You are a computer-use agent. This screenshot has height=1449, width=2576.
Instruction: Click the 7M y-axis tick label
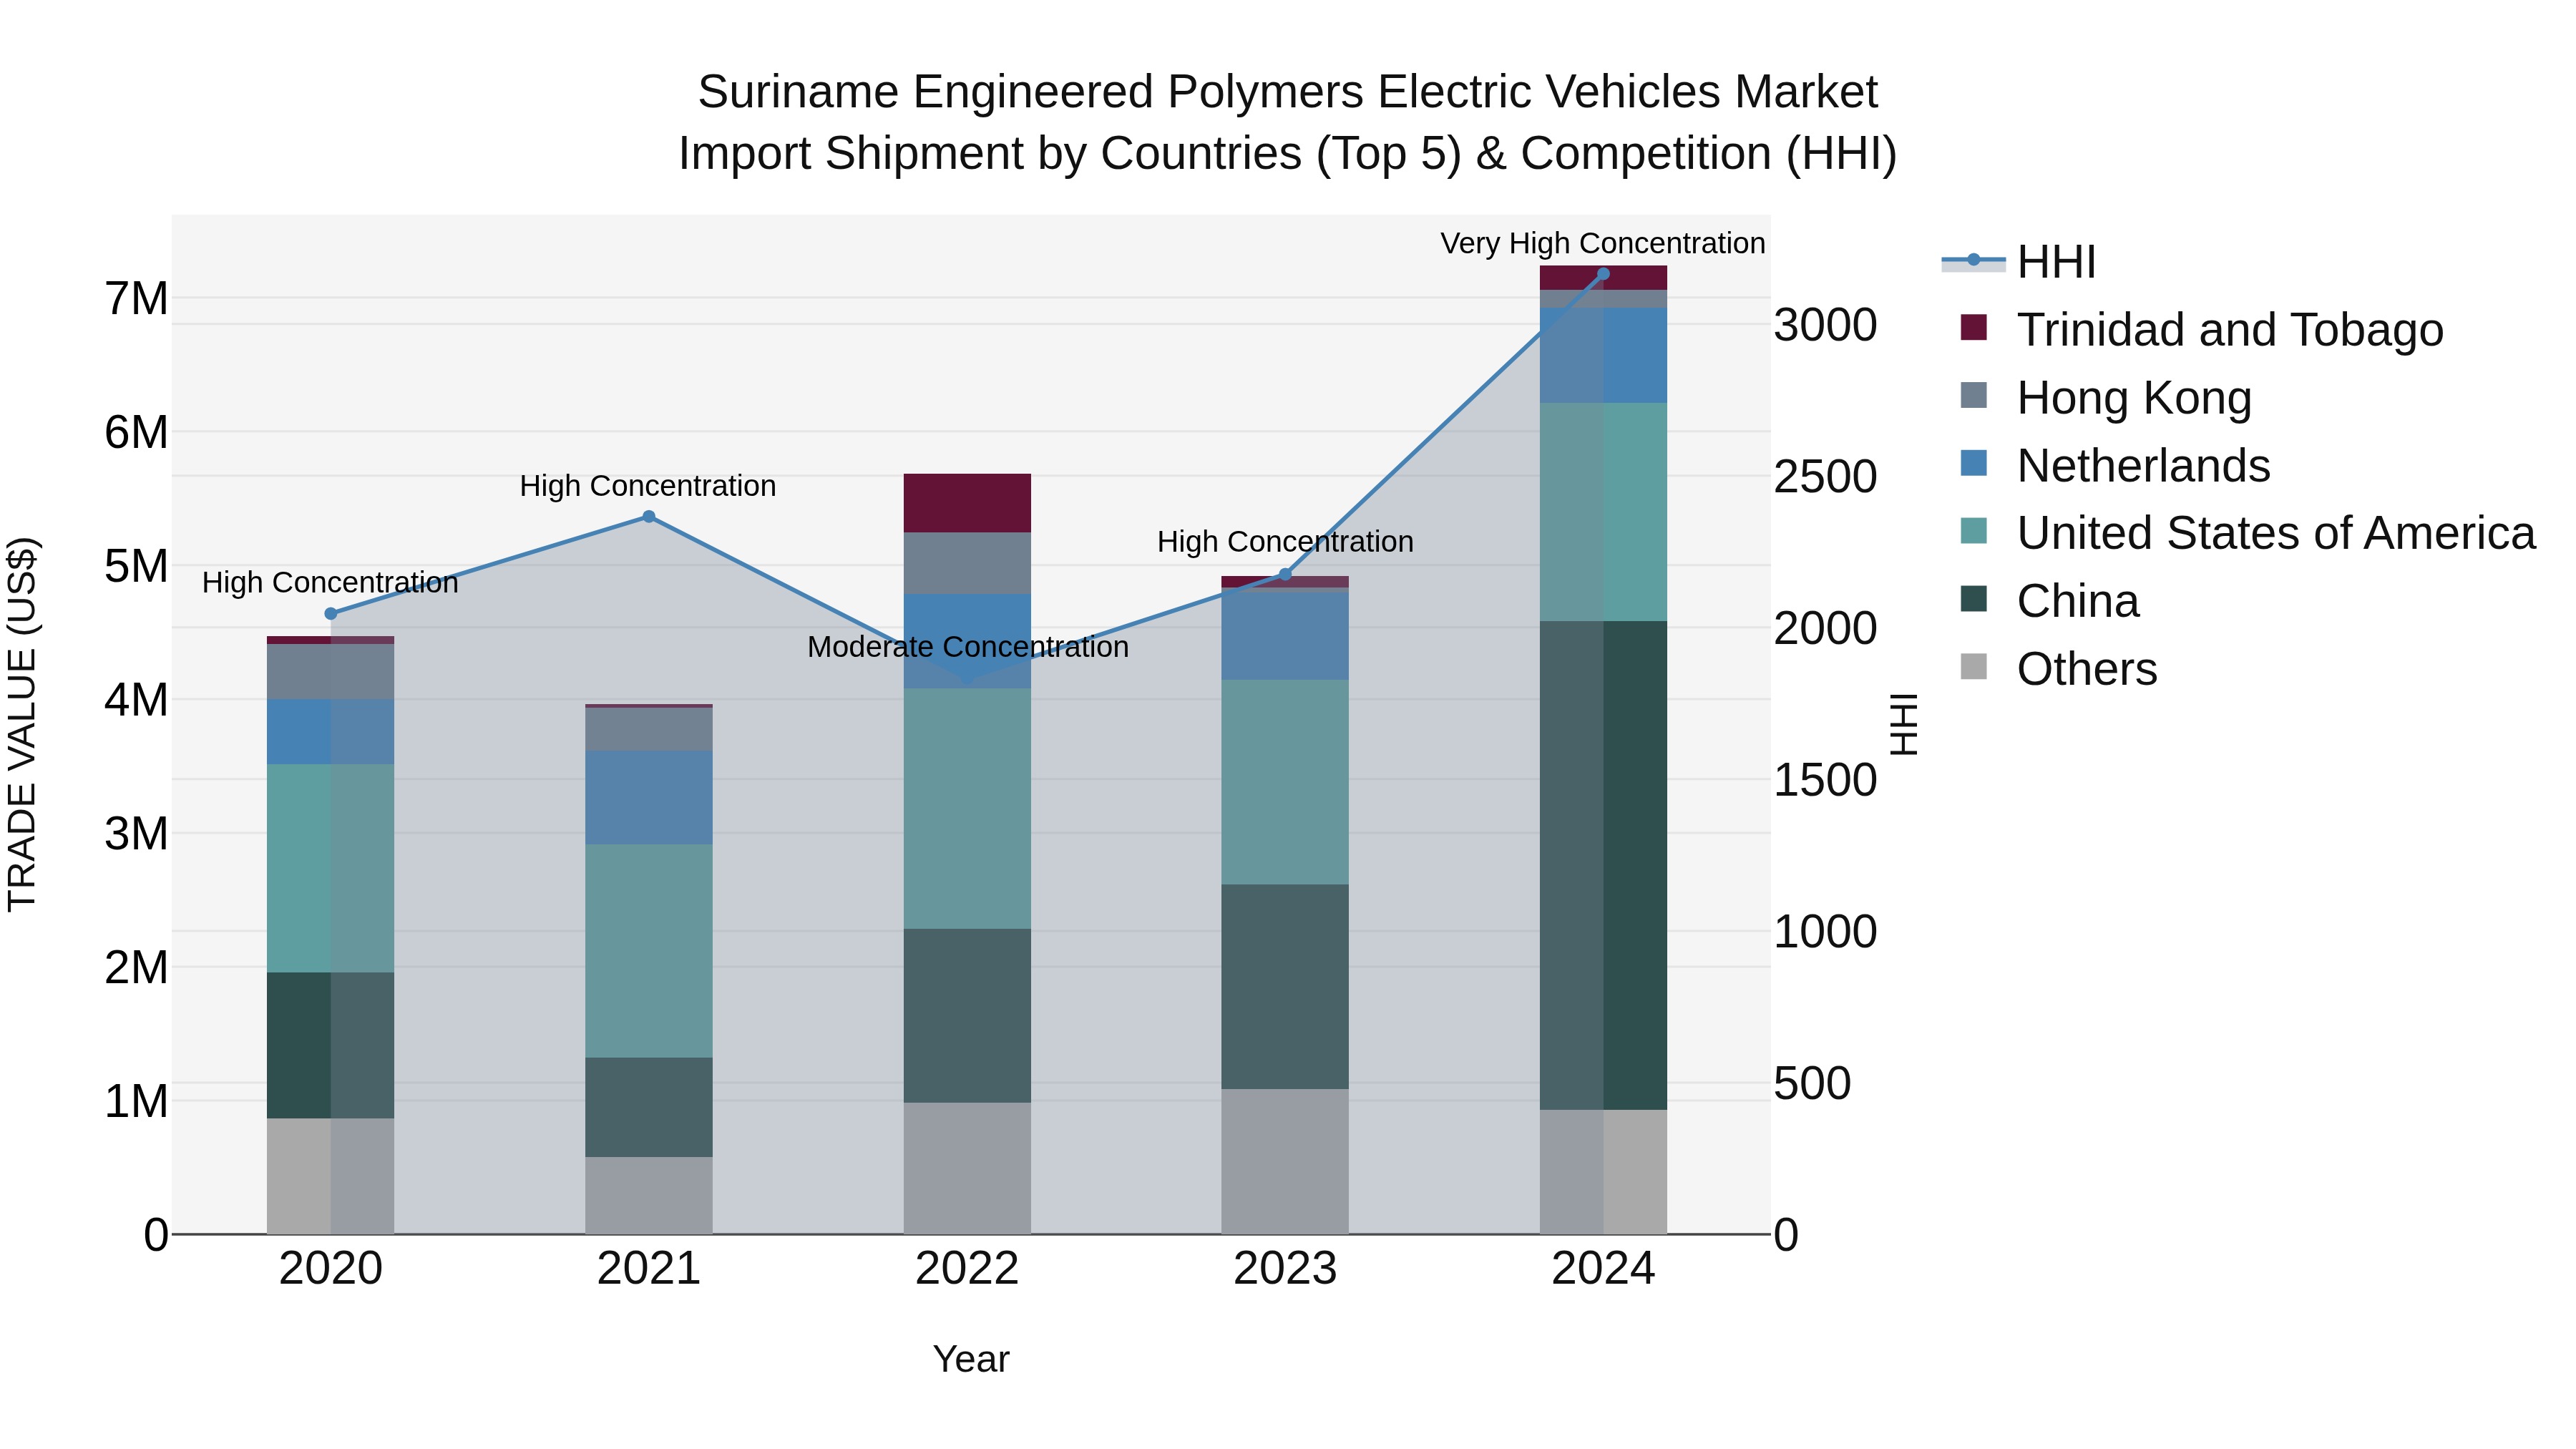136,298
